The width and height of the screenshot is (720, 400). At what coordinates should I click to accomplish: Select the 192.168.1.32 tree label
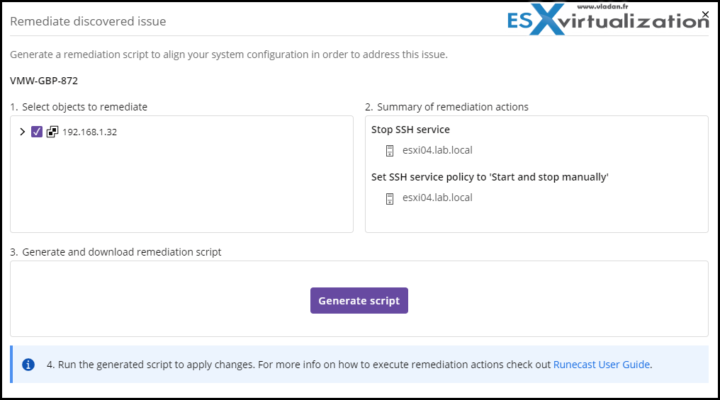tap(90, 132)
